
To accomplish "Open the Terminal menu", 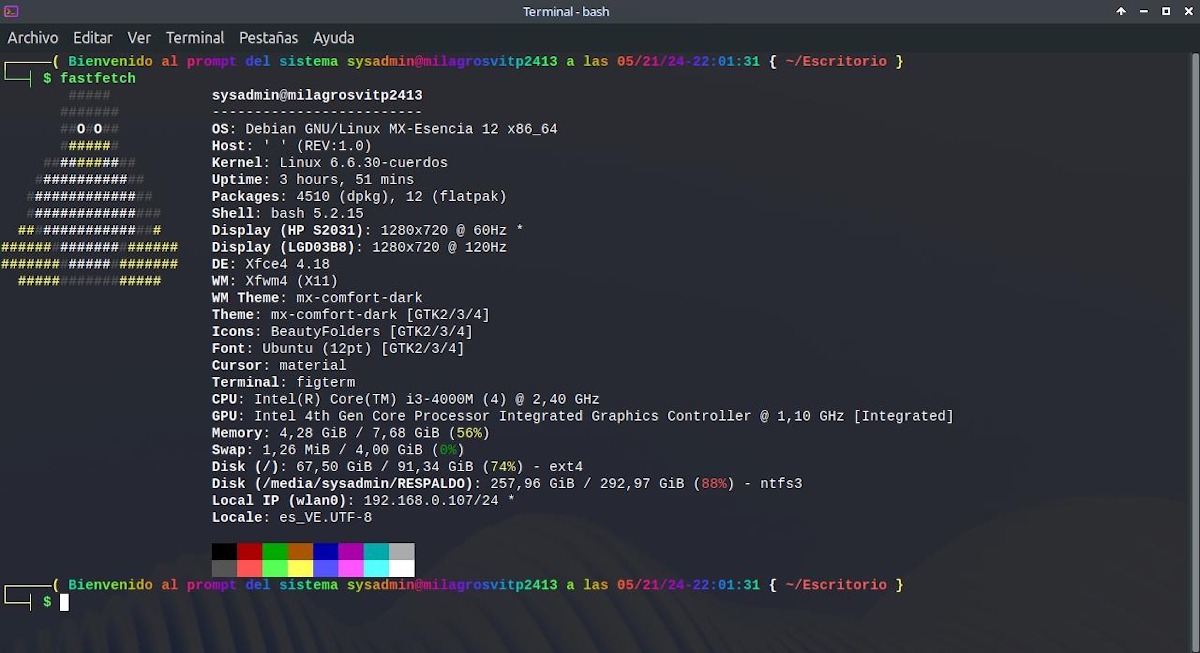I will tap(195, 38).
